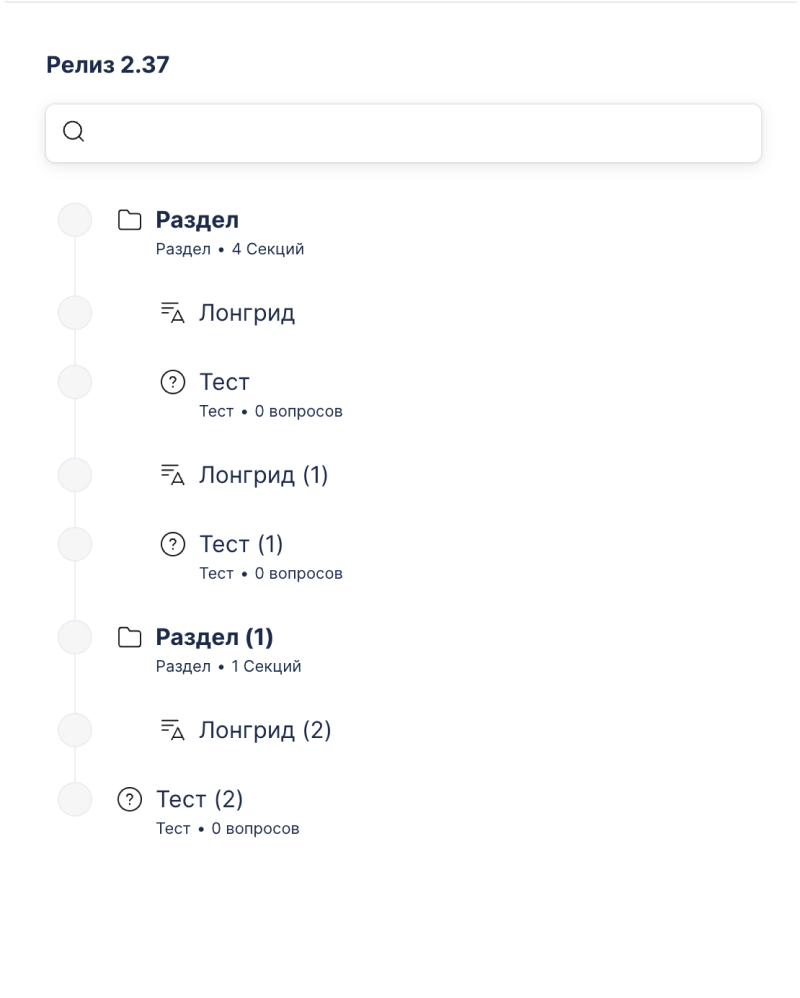Click the search magnifier icon
Viewport: 800px width, 998px height.
(73, 132)
